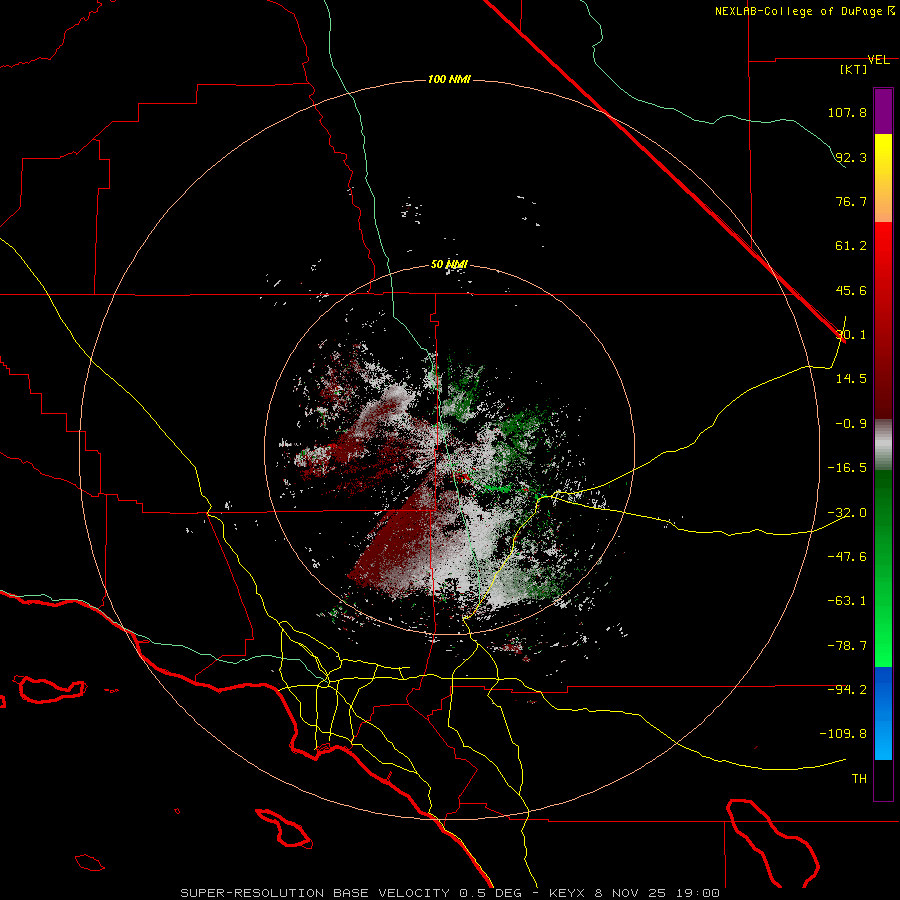Pick the blue segment of the velocity color bar
Image resolution: width=900 pixels, height=900 pixels.
coord(883,713)
